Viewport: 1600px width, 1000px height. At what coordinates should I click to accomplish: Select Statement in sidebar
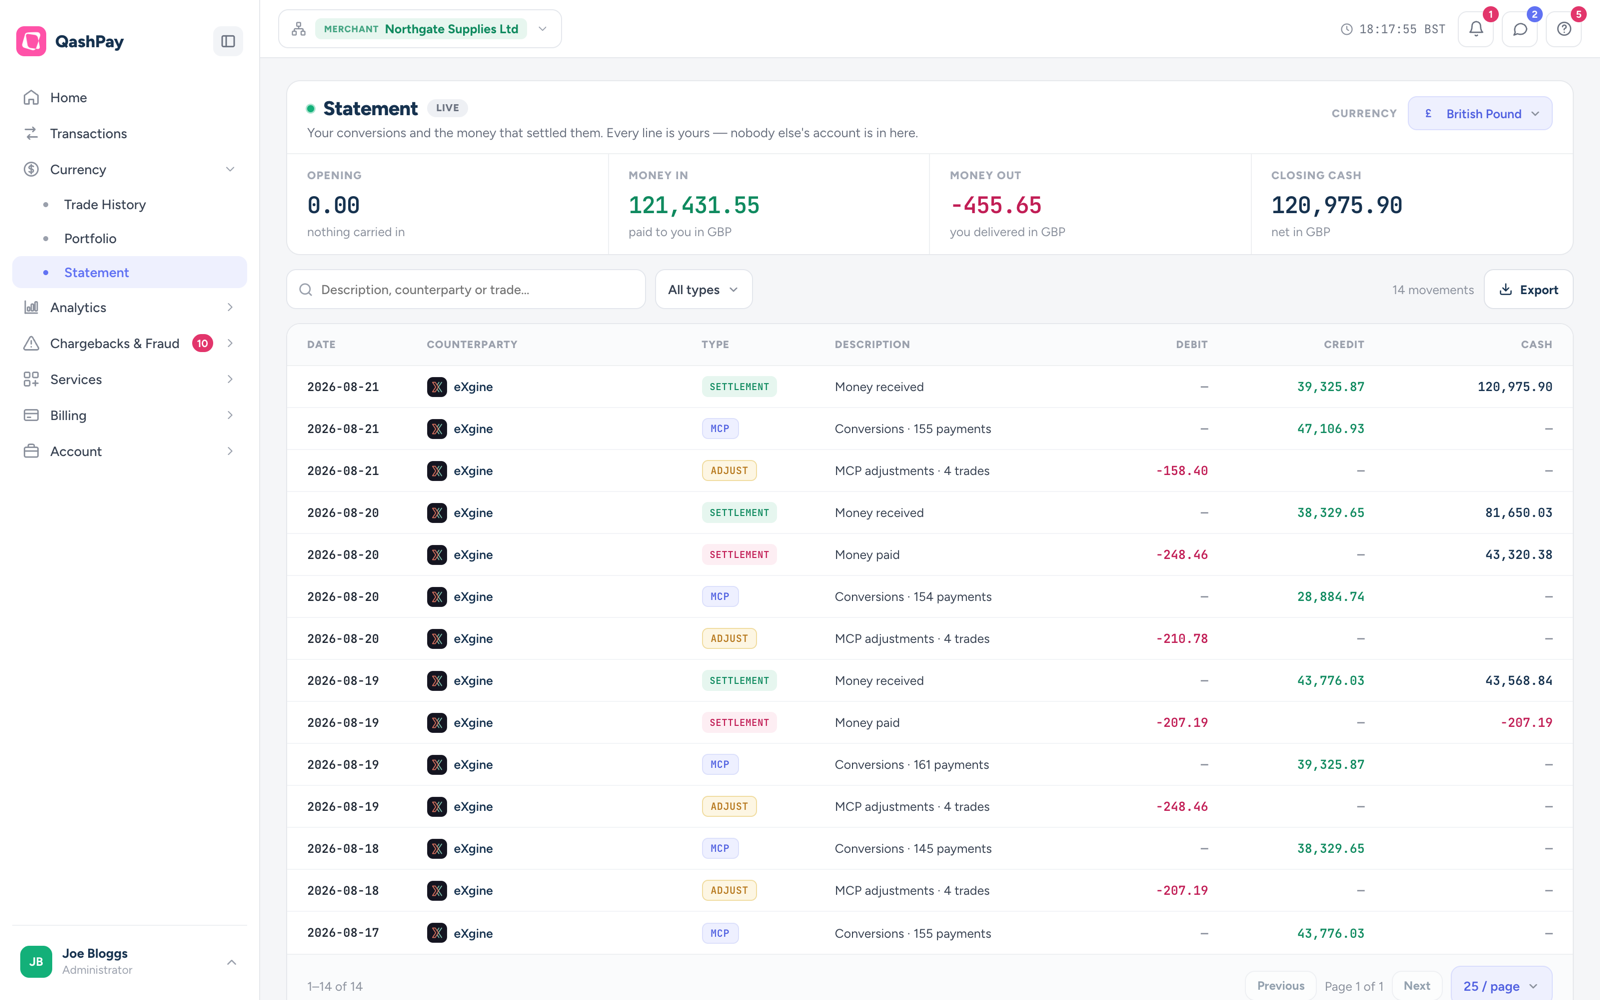[x=130, y=272]
